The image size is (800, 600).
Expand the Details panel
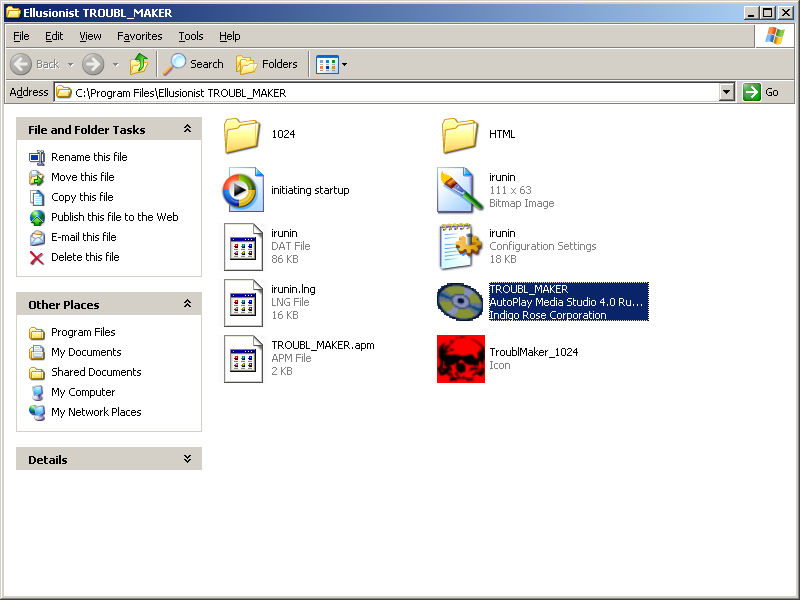[x=187, y=459]
